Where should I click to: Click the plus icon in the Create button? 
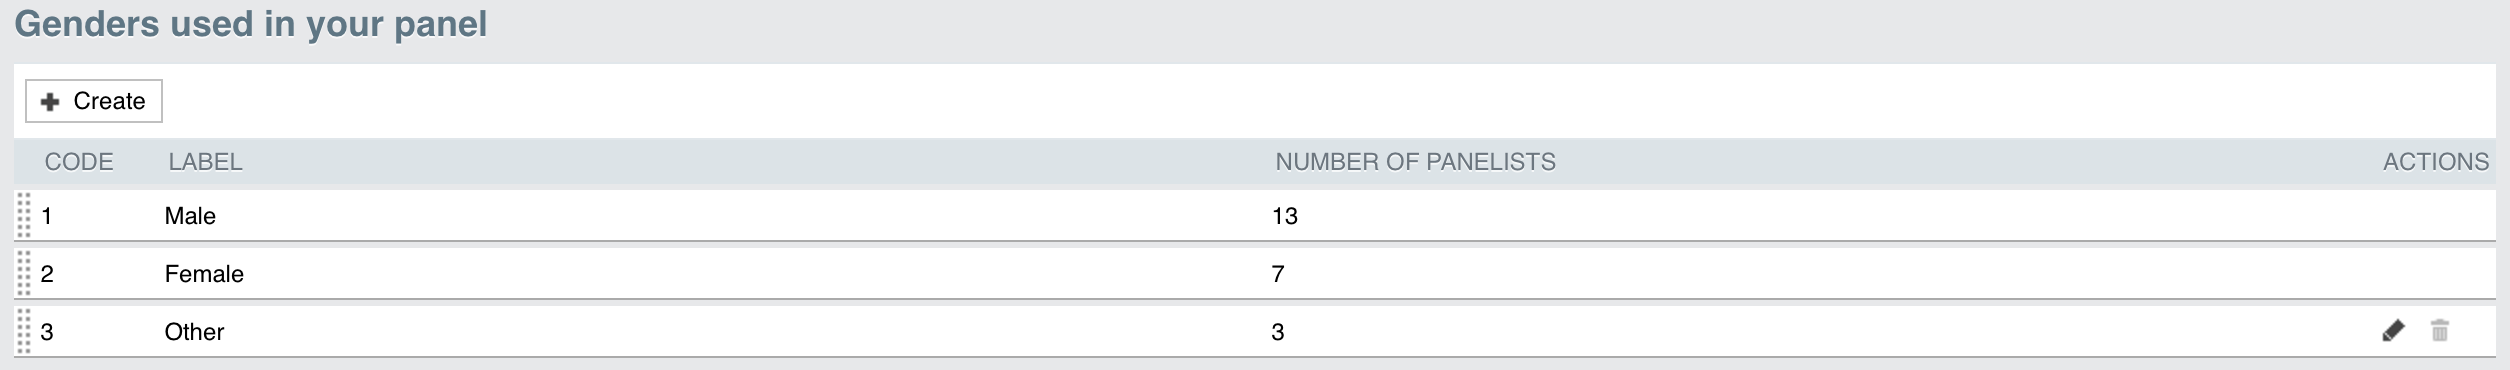tap(50, 102)
